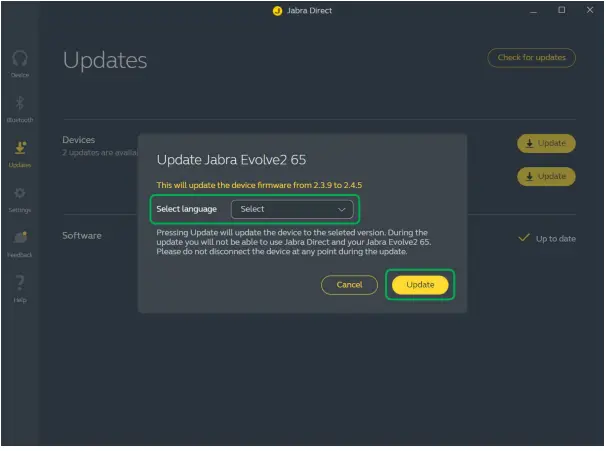Select the Updates sidebar icon

coord(20,148)
